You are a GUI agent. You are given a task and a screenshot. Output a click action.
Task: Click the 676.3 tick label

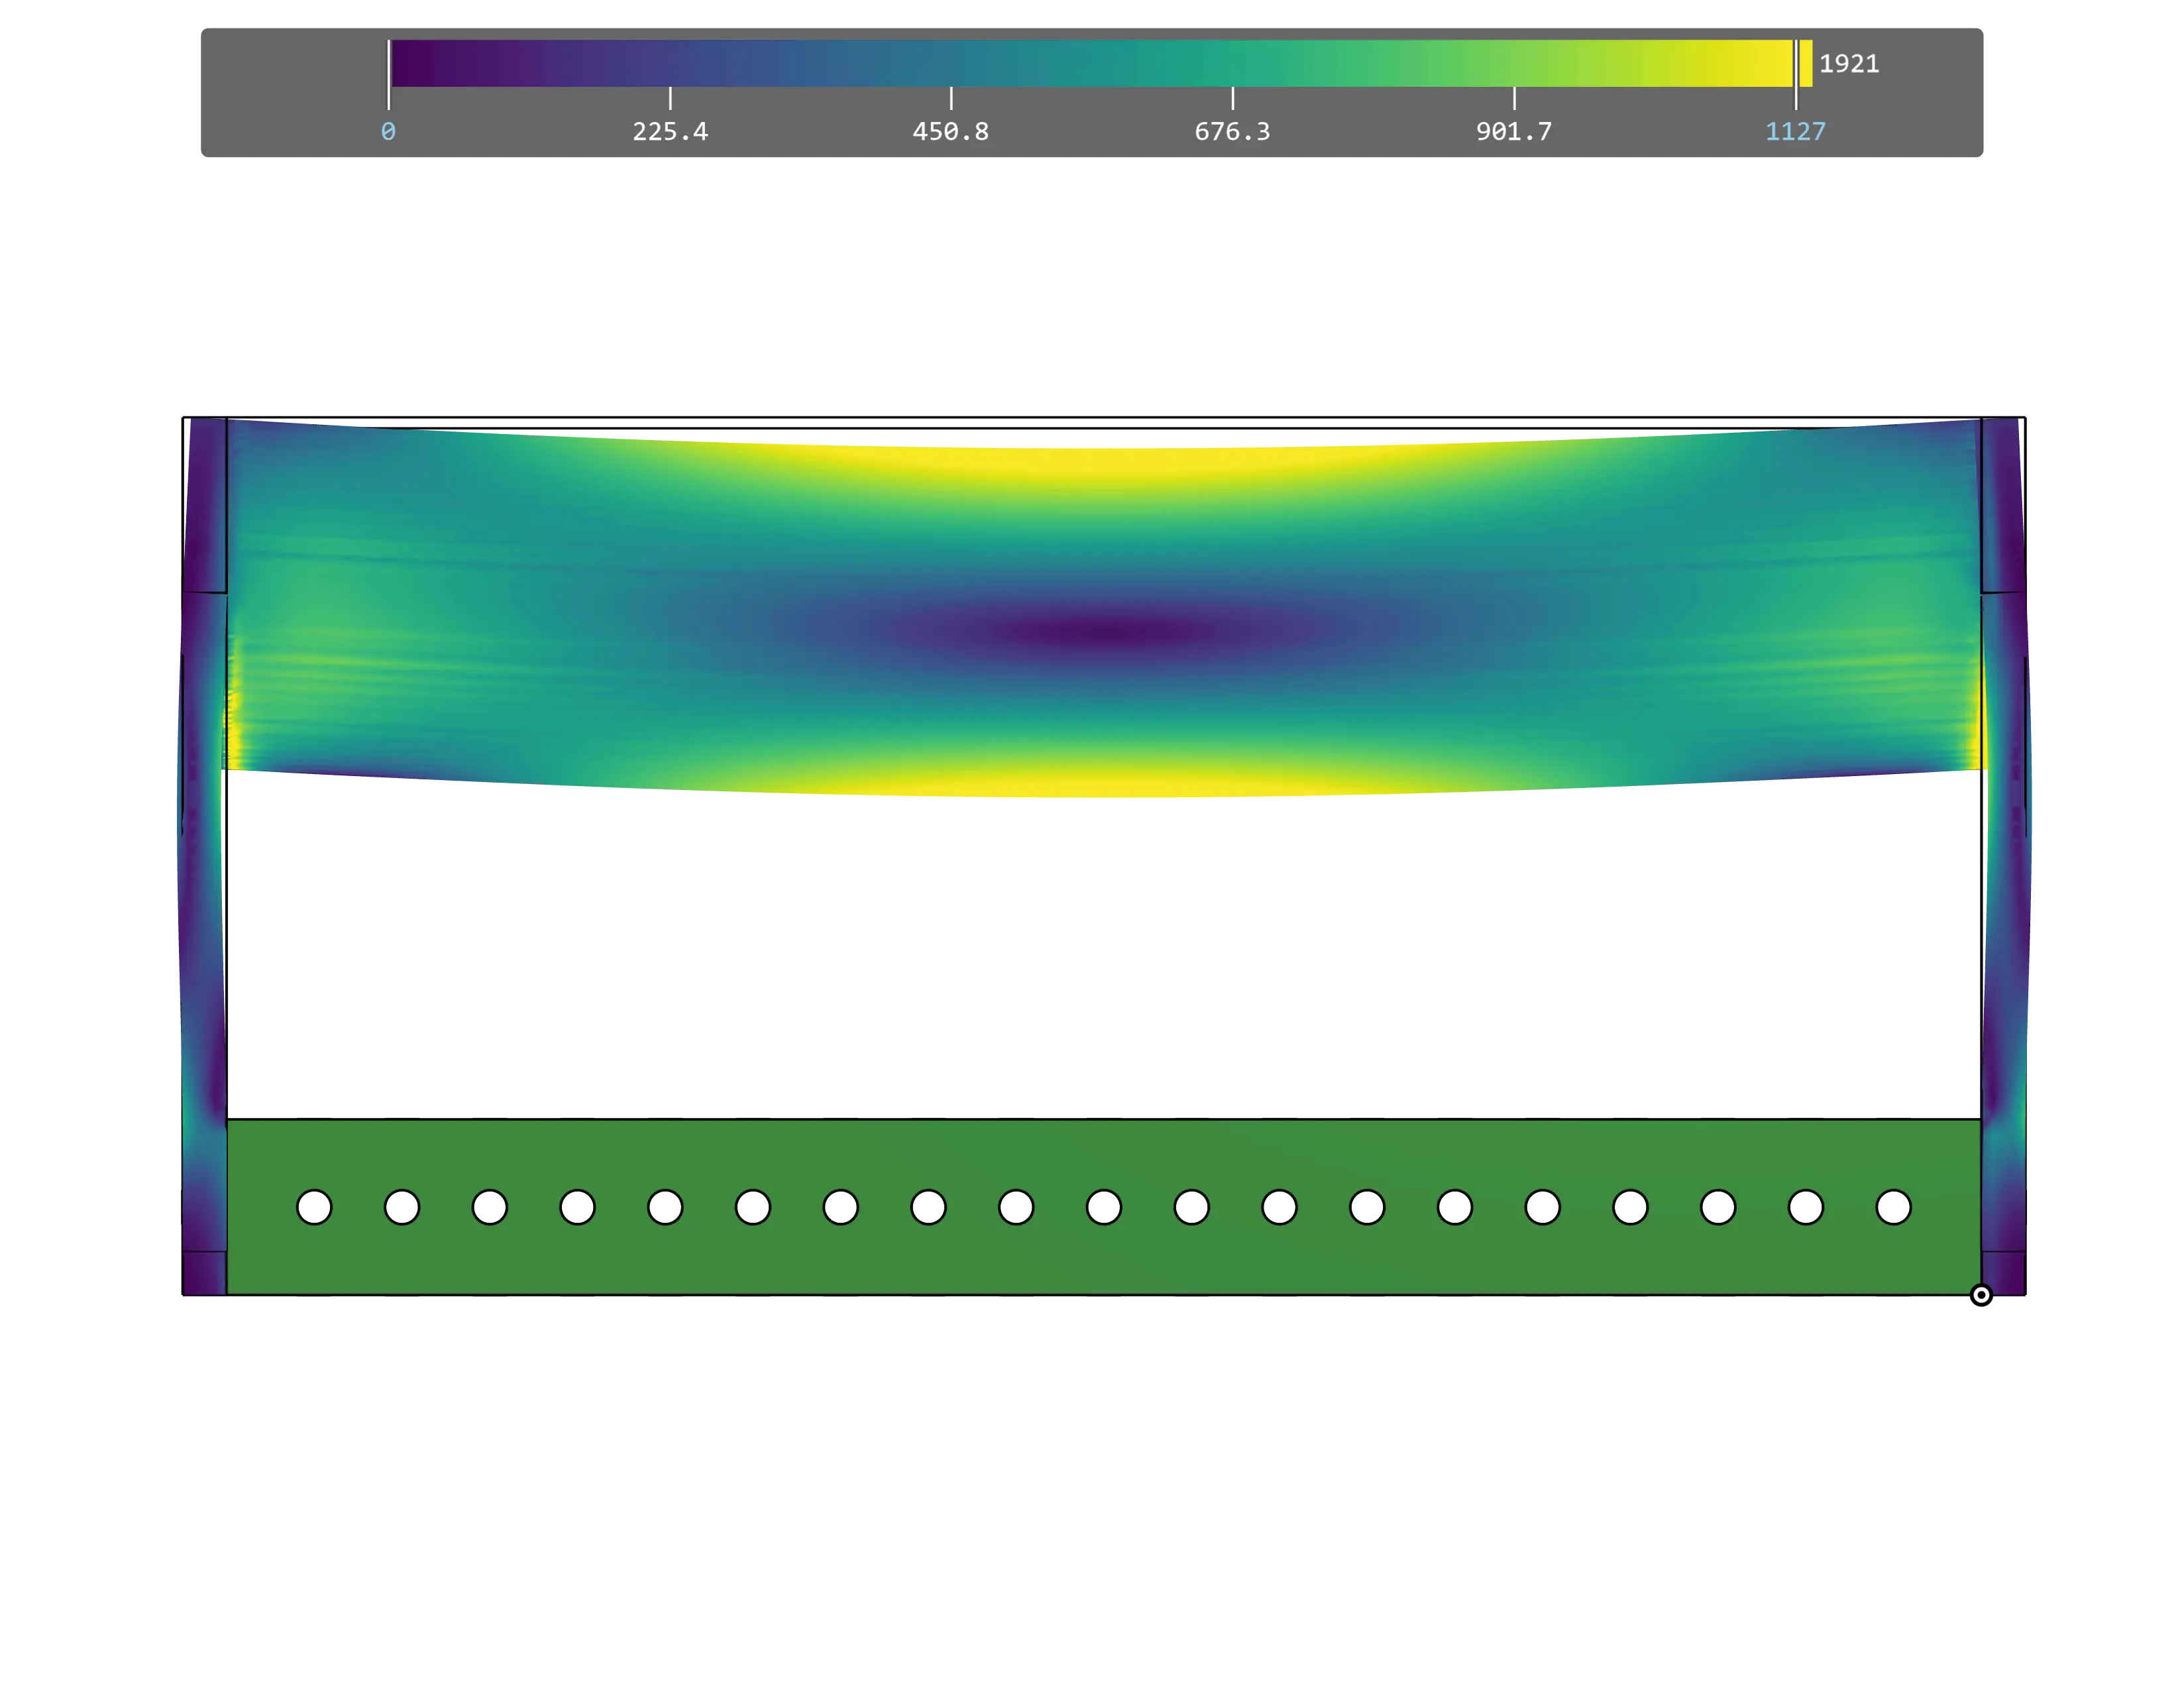point(1232,132)
